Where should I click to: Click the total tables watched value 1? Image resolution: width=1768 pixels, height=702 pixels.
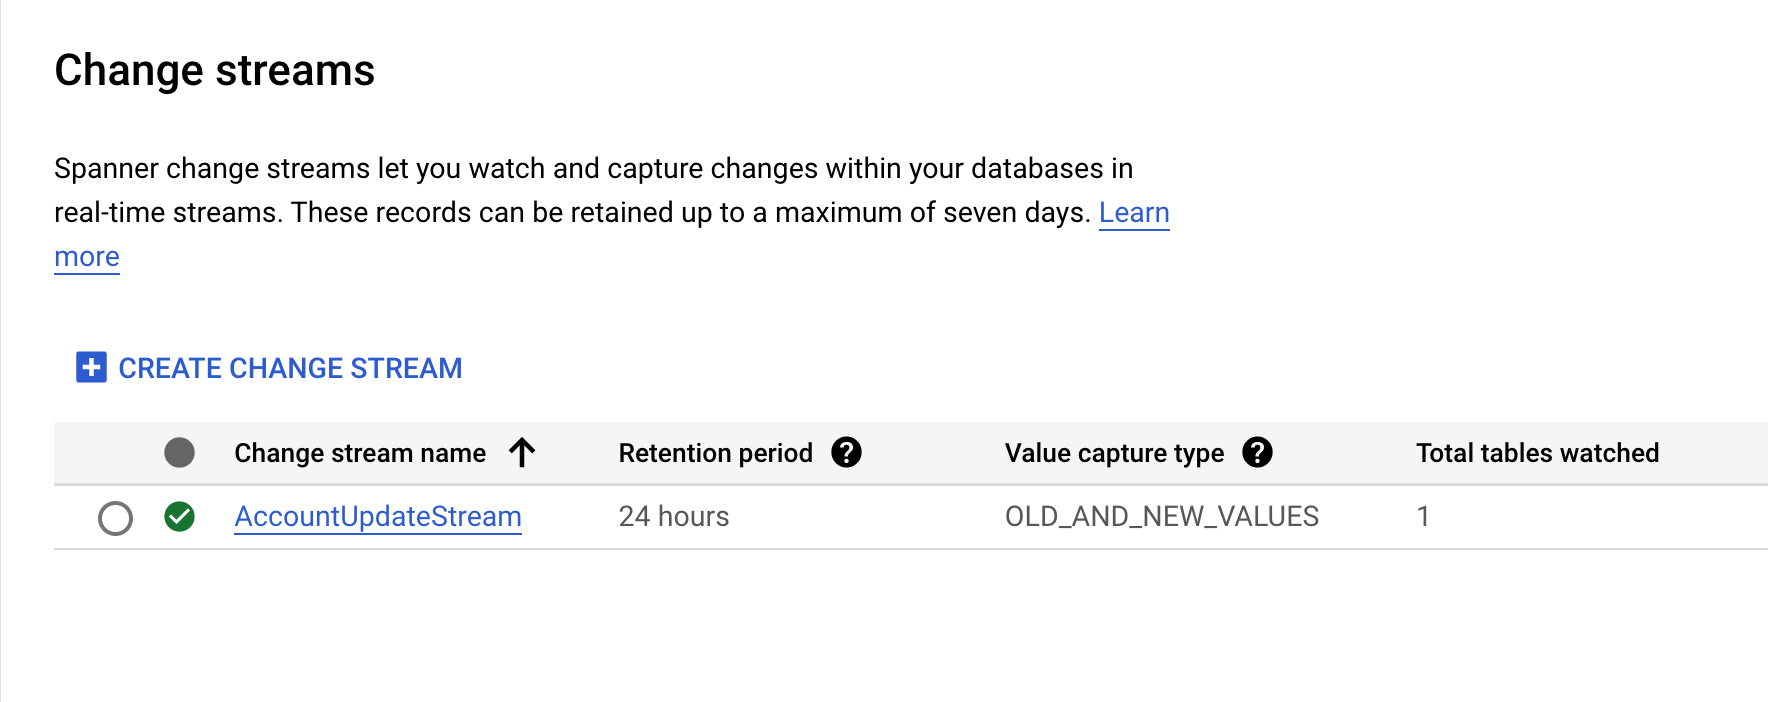coord(1423,516)
